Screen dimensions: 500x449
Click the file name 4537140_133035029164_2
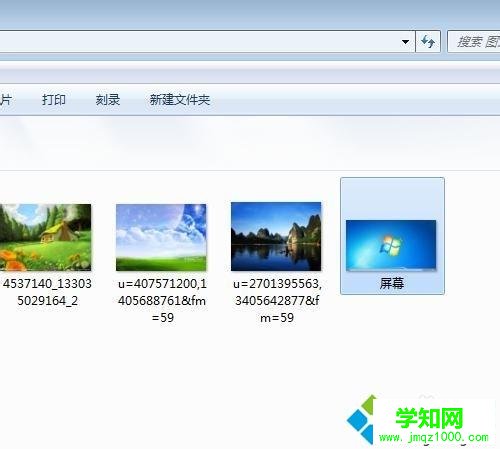pos(47,292)
